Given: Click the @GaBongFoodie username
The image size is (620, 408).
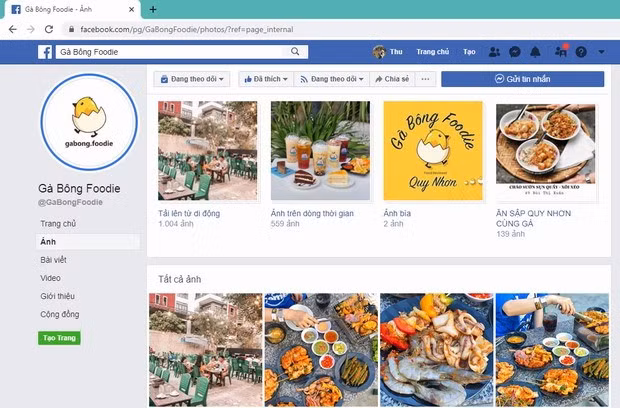Looking at the screenshot, I should click(x=70, y=202).
